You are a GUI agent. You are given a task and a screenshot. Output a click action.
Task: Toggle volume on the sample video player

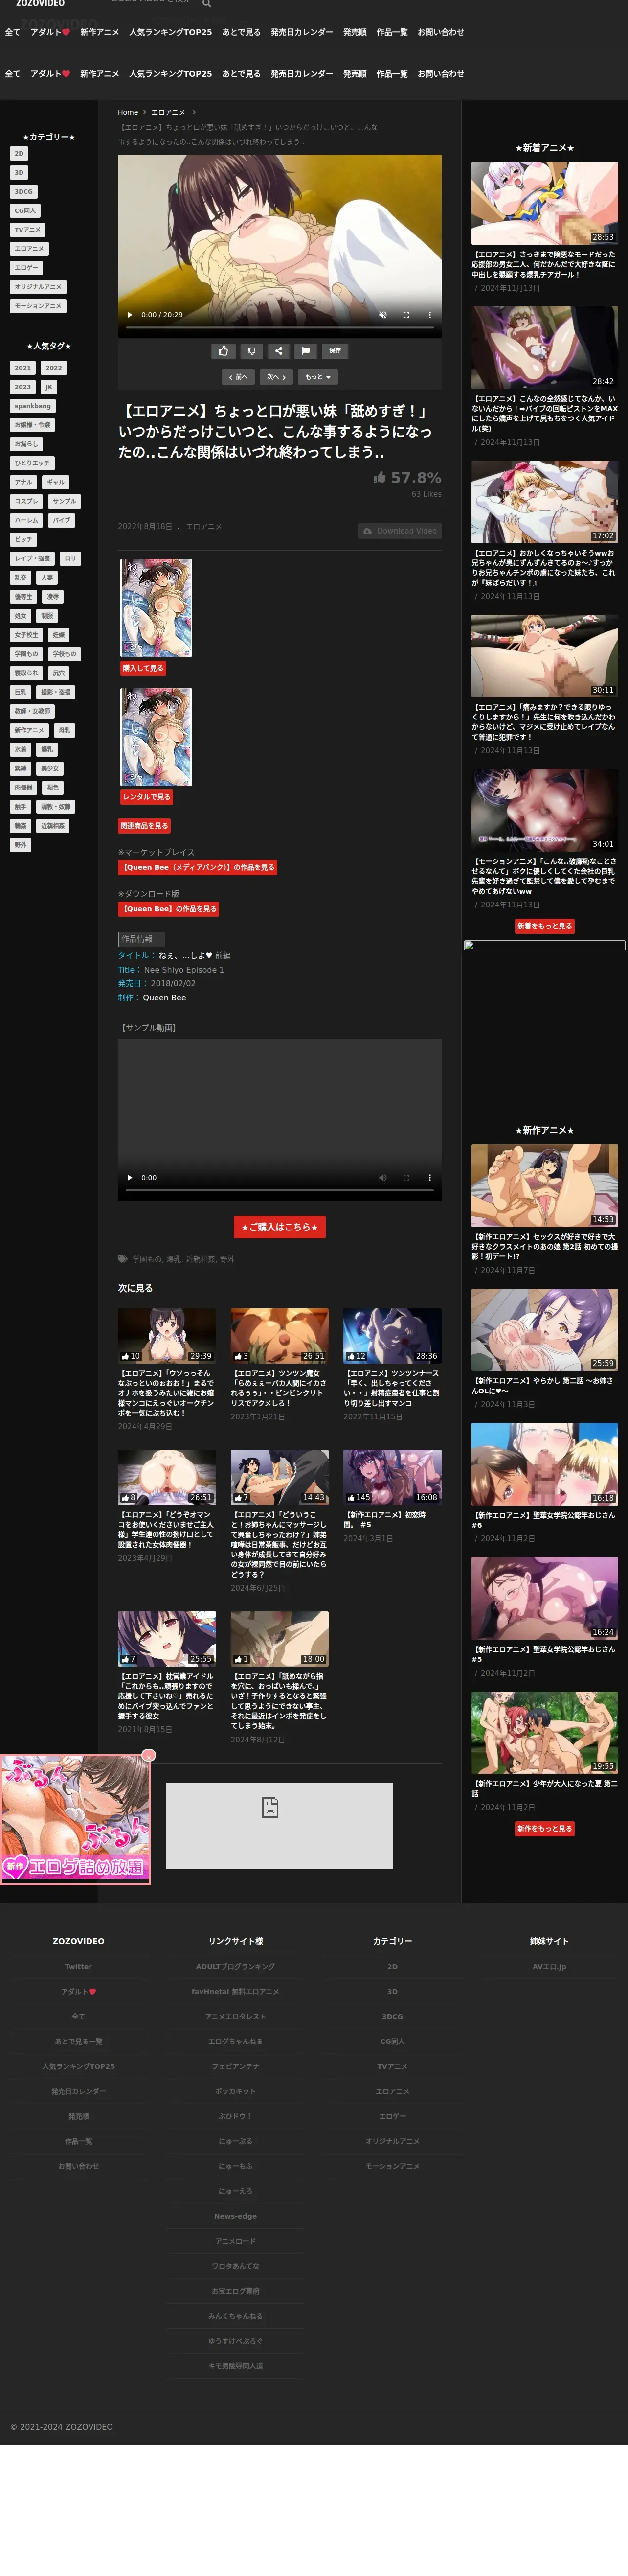[x=383, y=1177]
